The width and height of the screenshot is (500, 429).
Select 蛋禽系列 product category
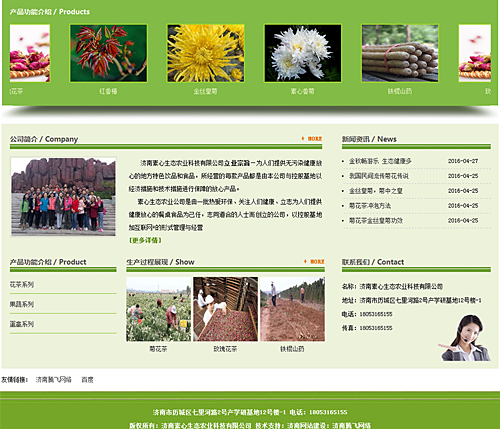click(22, 324)
